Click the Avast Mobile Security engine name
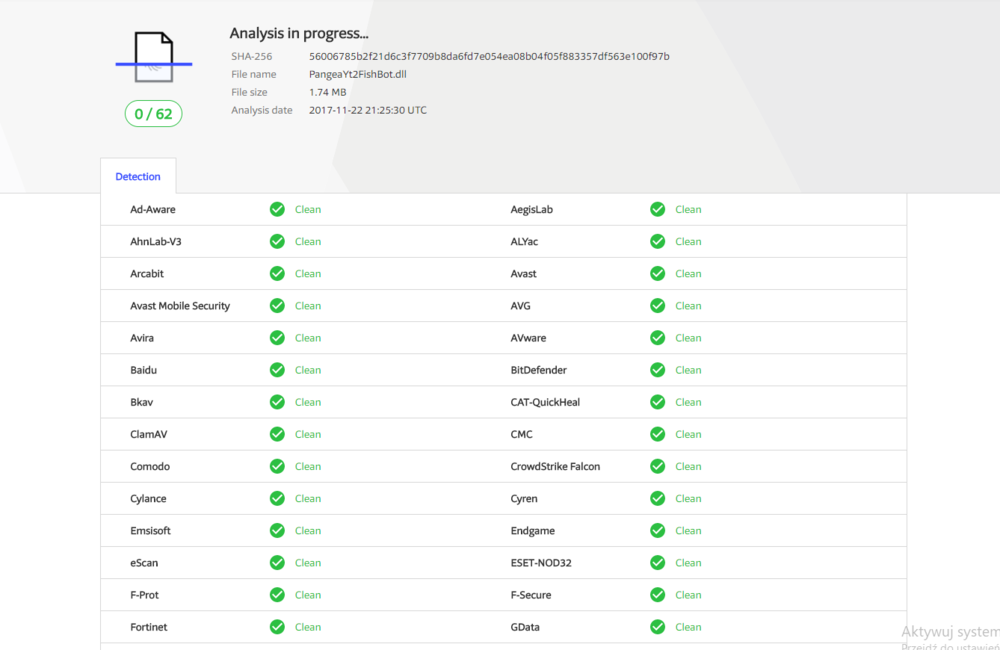The width and height of the screenshot is (1000, 650). pyautogui.click(x=180, y=306)
